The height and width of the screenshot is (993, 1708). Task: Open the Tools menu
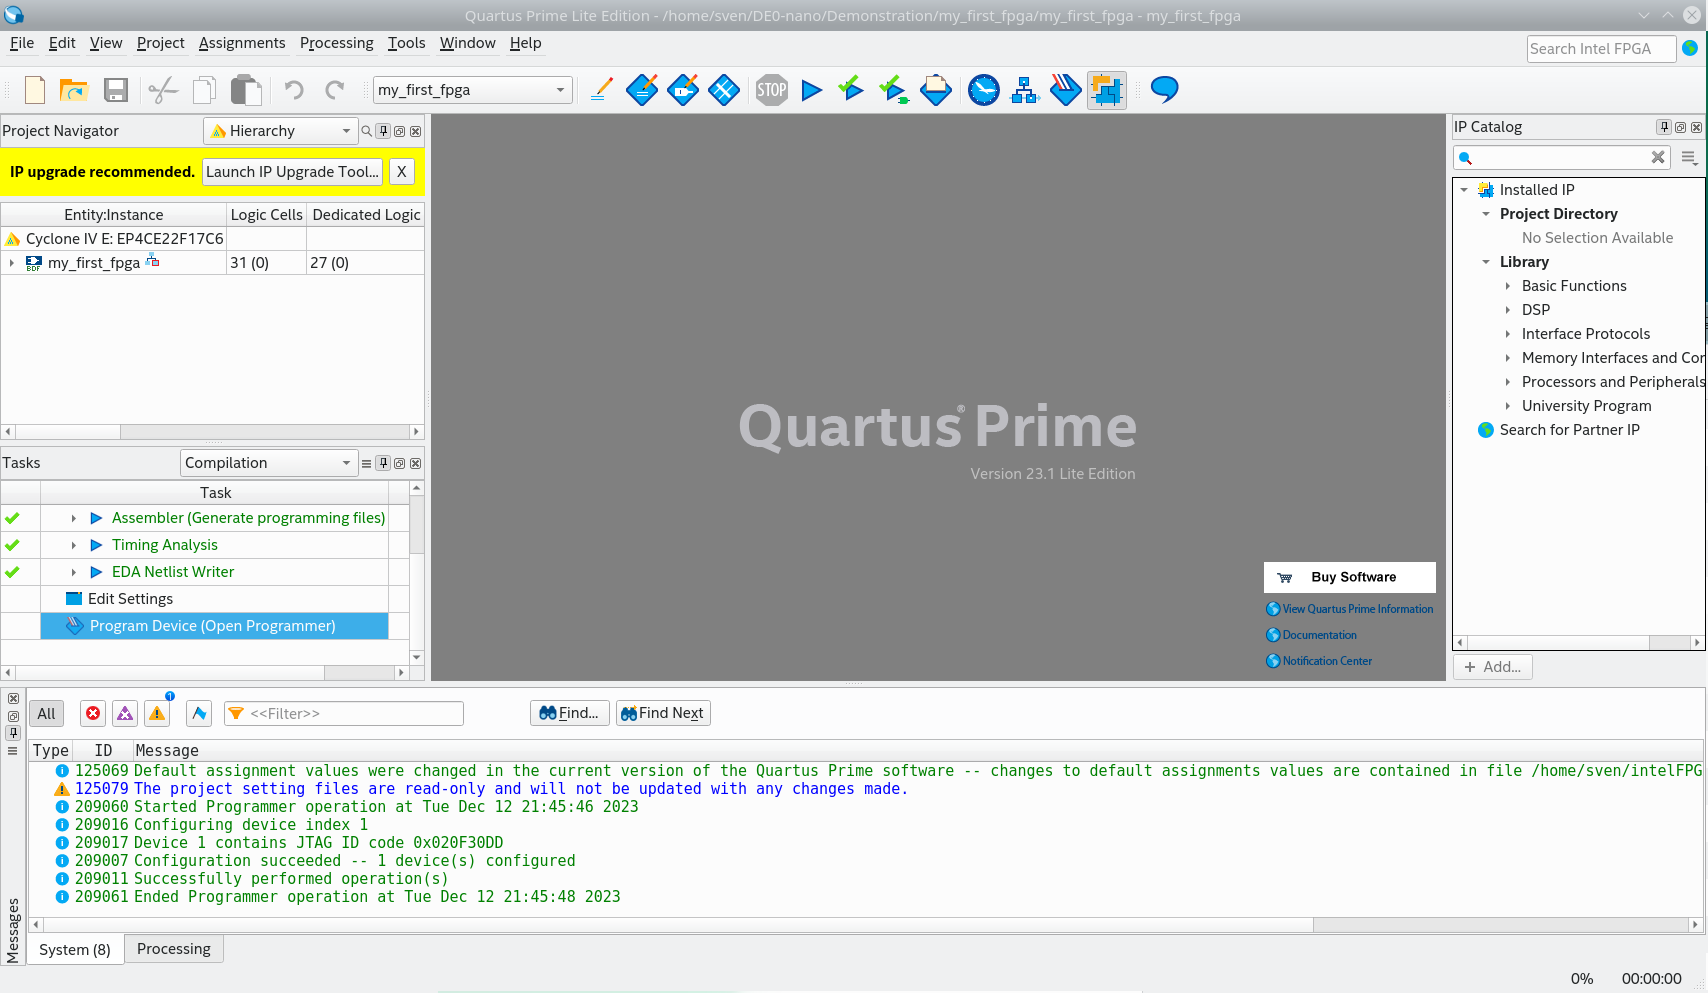(406, 43)
